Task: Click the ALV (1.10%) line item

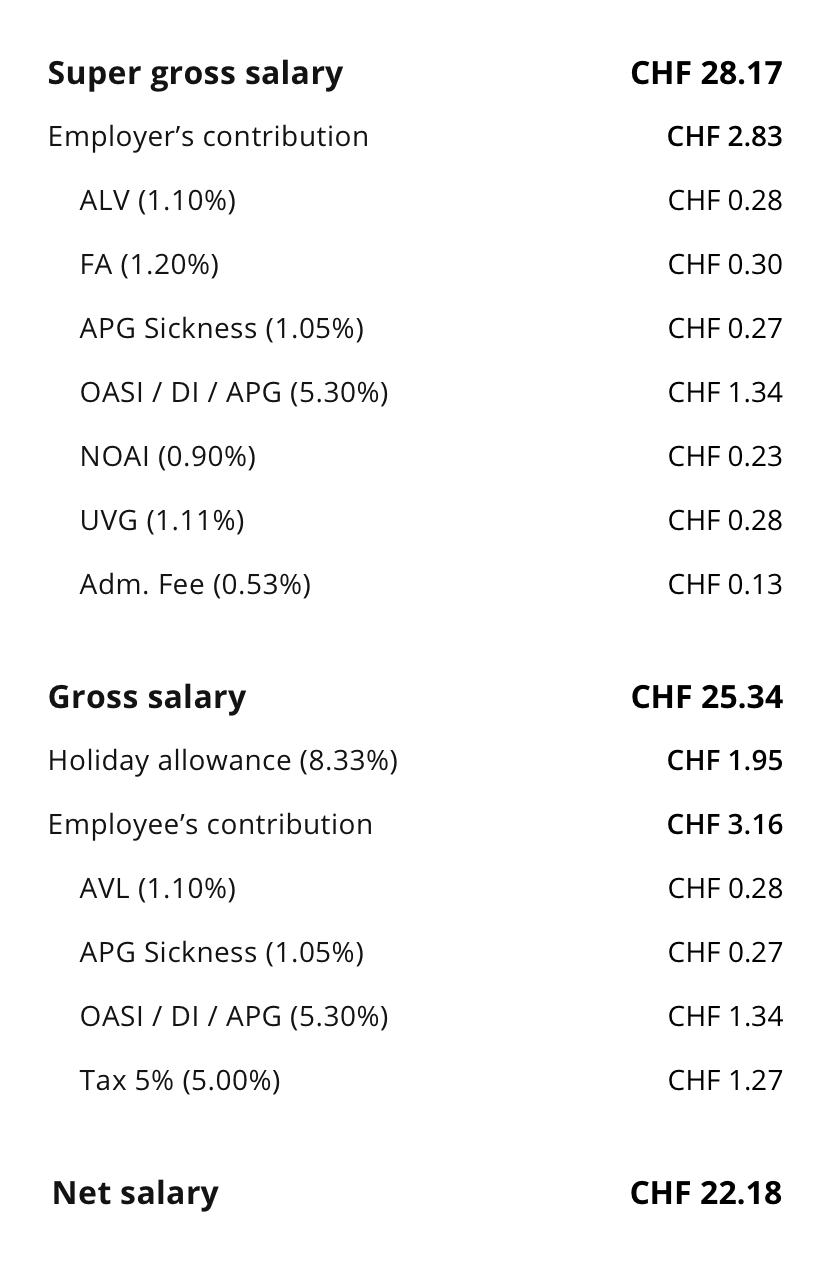Action: tap(158, 200)
